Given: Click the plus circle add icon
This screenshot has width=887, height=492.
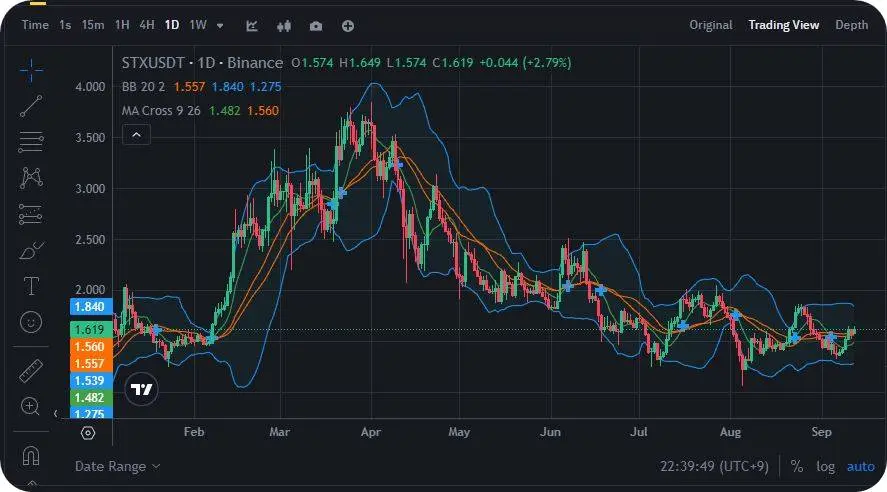Looking at the screenshot, I should tap(348, 26).
